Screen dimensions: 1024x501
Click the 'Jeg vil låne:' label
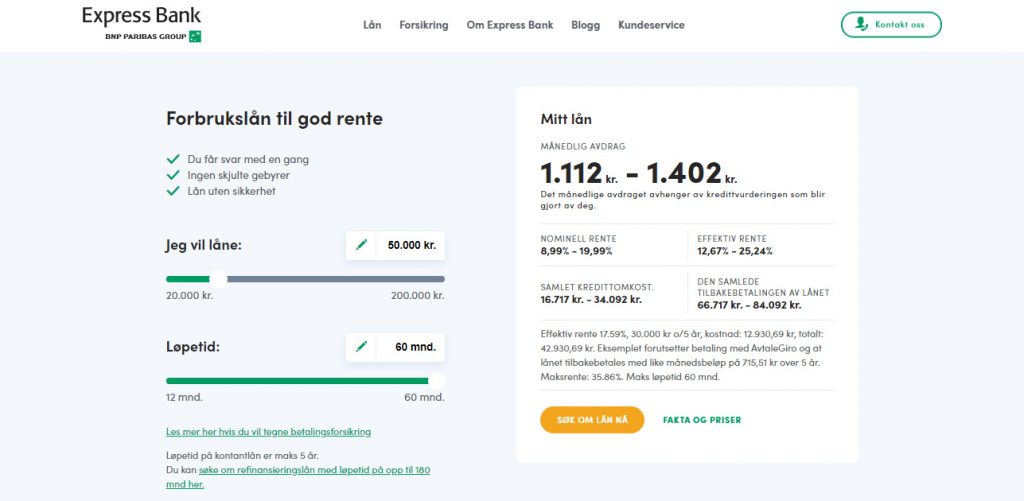point(204,246)
